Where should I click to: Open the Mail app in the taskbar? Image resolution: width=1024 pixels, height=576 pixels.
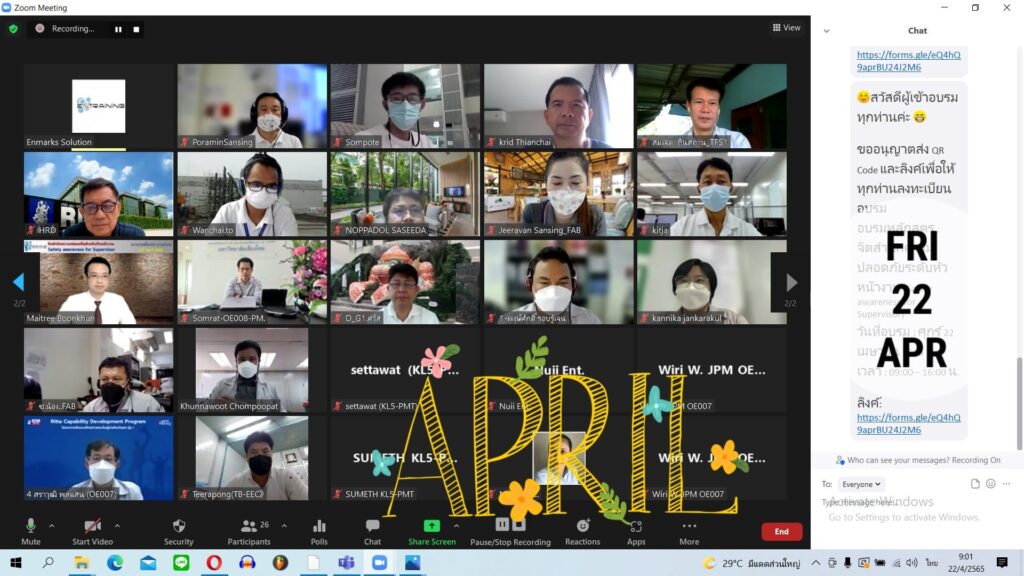click(x=148, y=562)
